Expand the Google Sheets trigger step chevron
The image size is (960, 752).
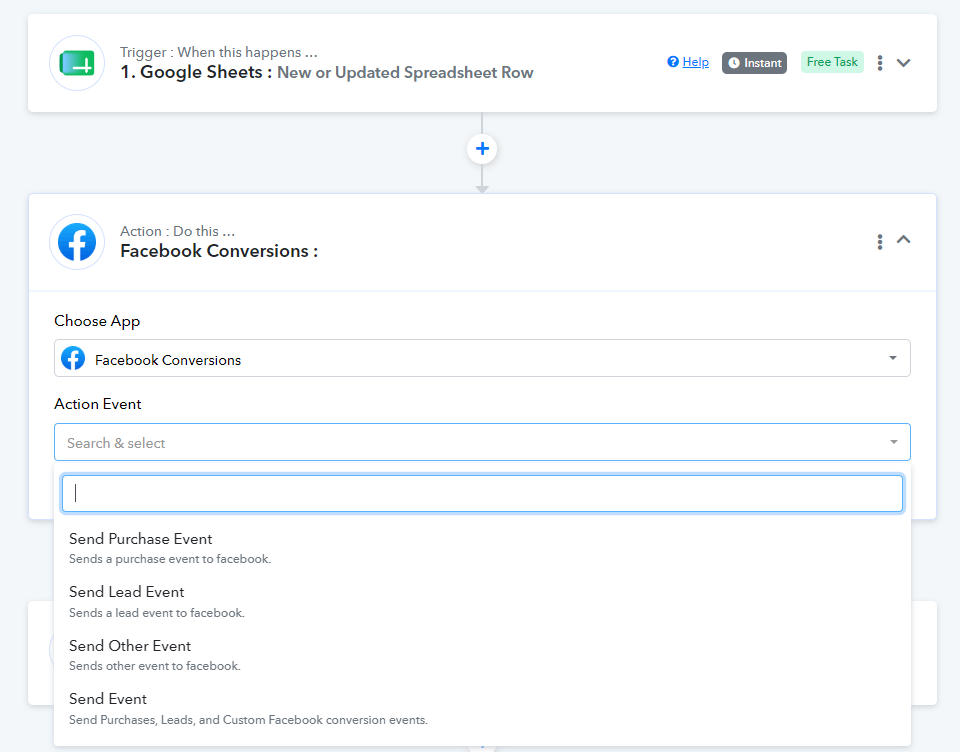click(904, 62)
